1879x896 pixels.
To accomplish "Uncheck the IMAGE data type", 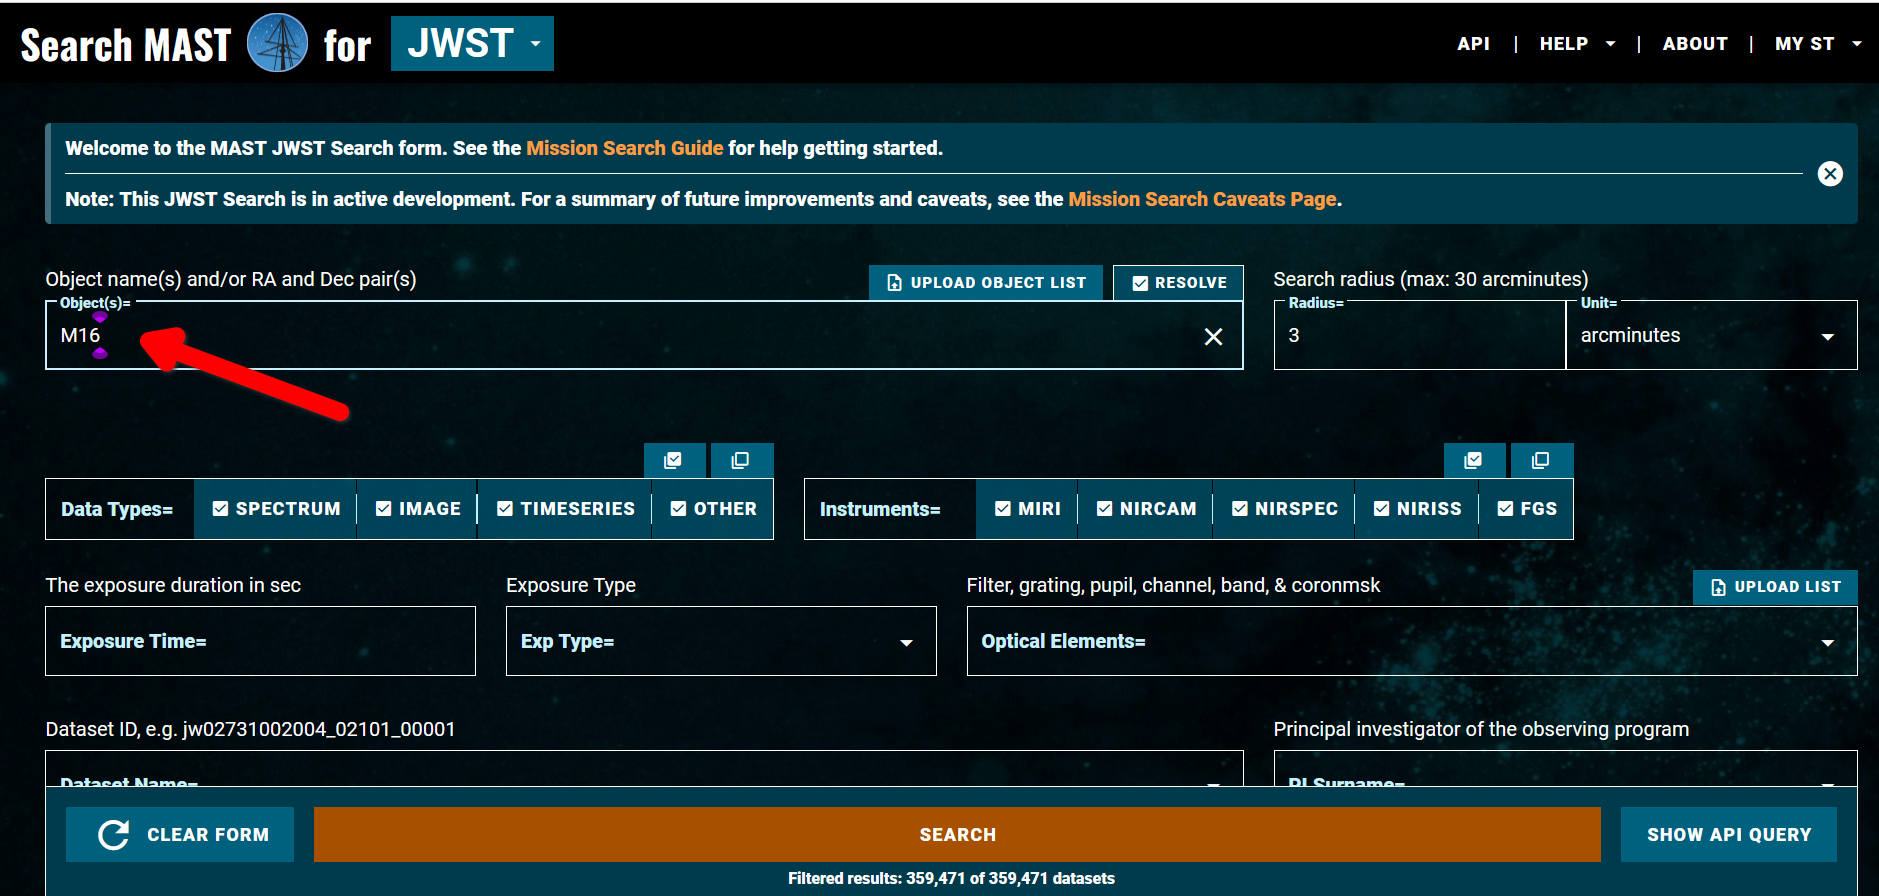I will click(x=418, y=509).
